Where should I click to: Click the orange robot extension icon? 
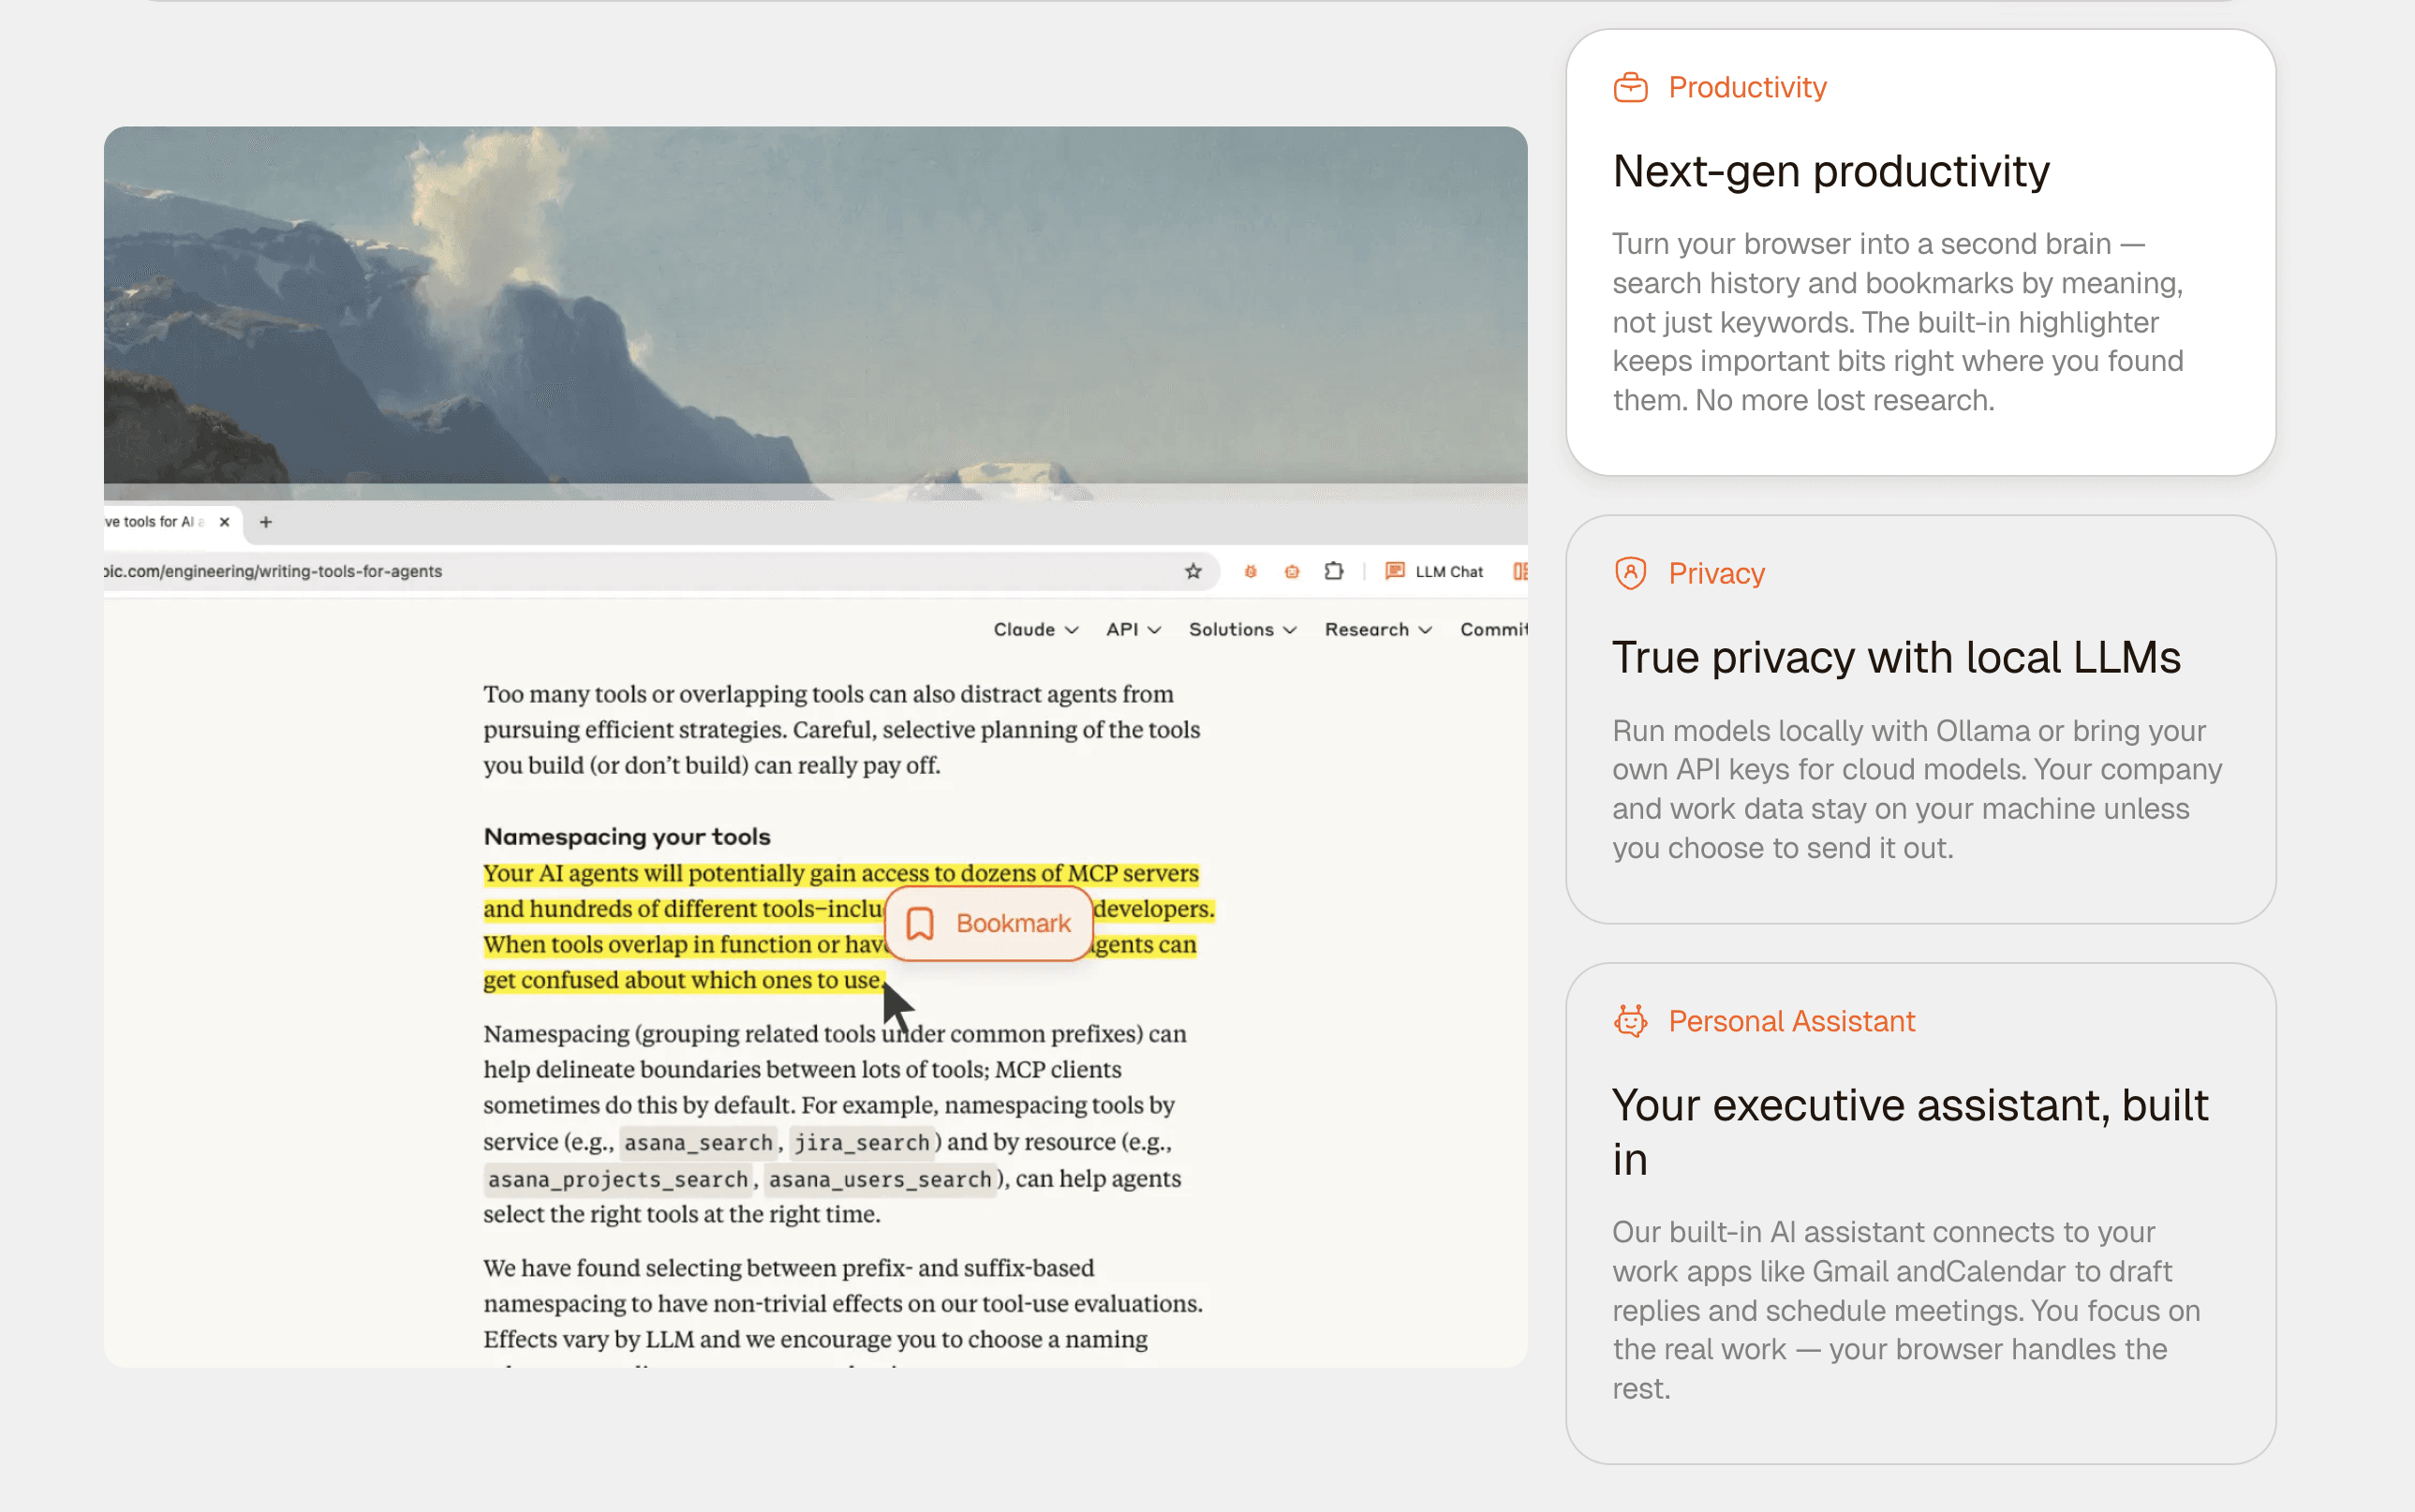point(1292,571)
